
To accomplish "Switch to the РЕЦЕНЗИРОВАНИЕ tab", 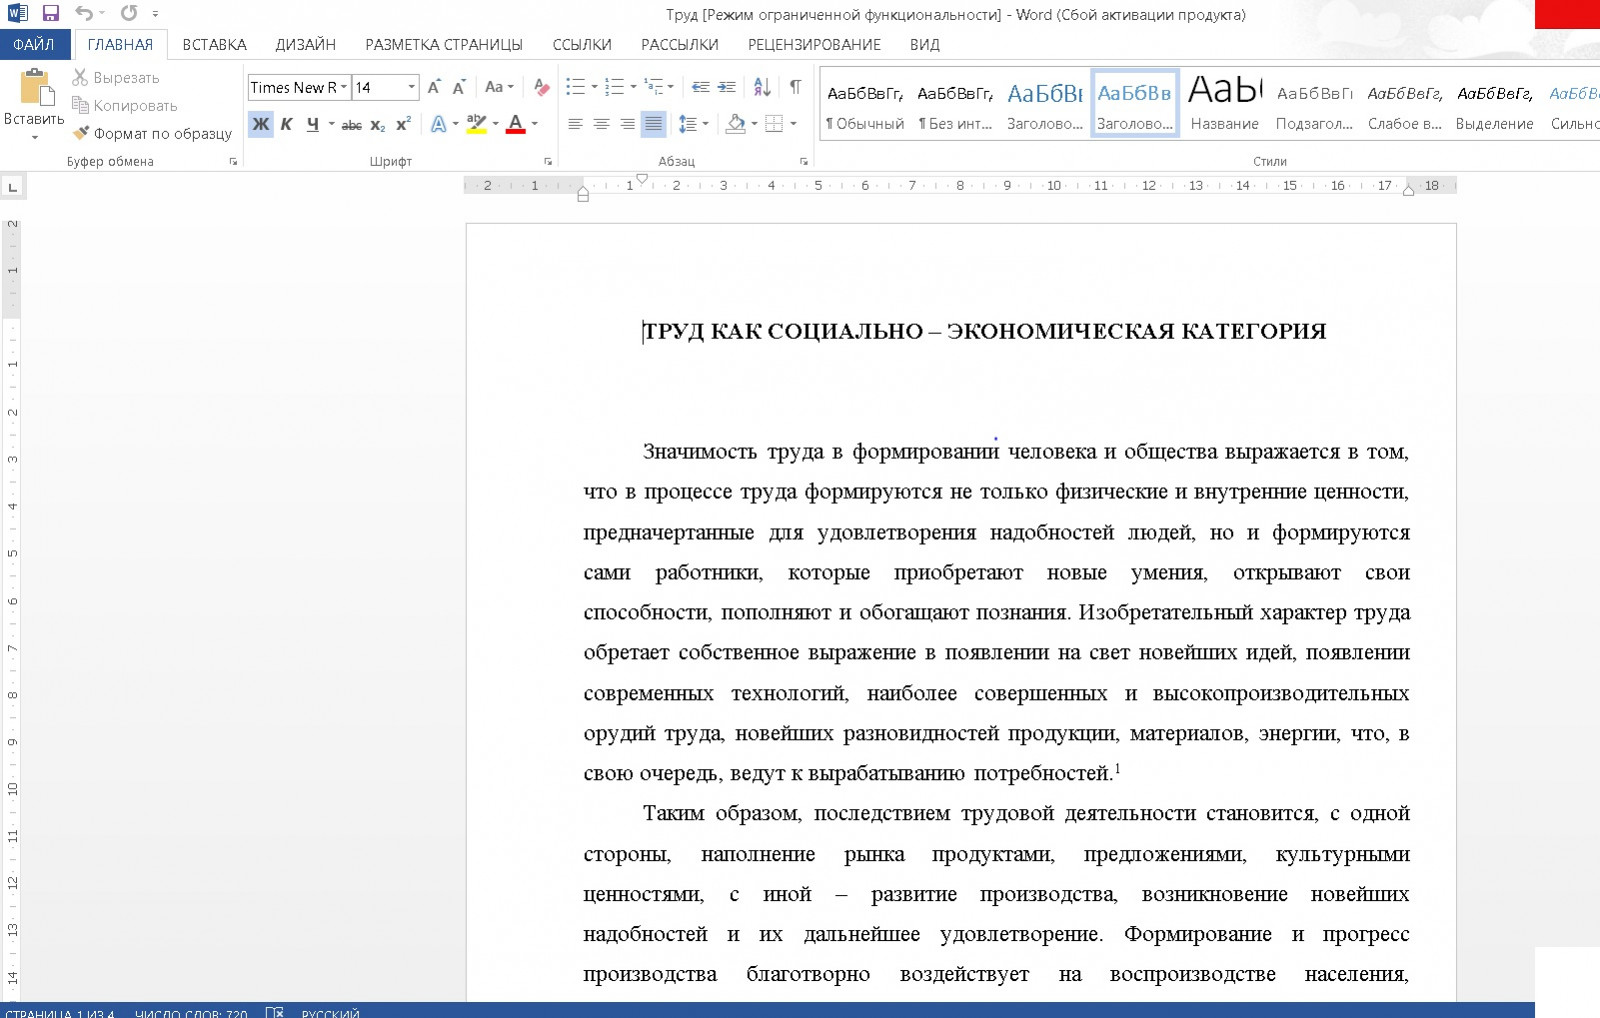I will pyautogui.click(x=814, y=45).
